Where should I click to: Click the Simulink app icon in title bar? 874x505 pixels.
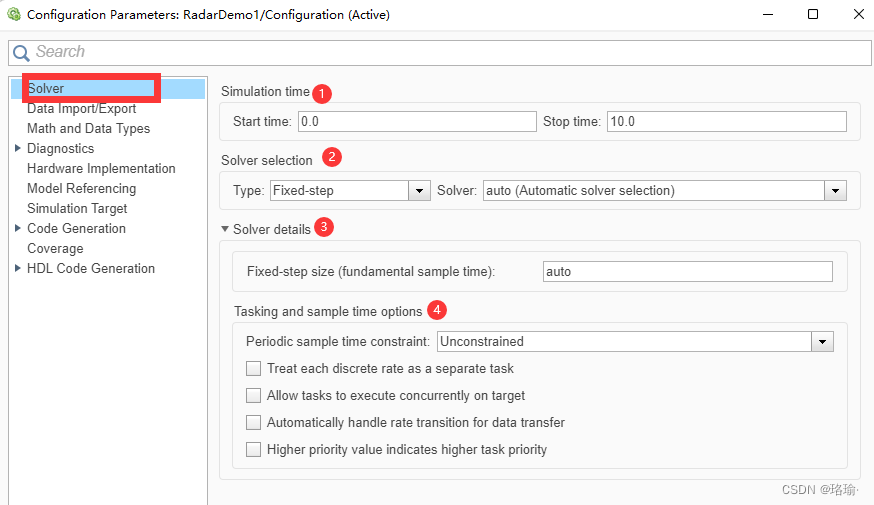click(13, 15)
